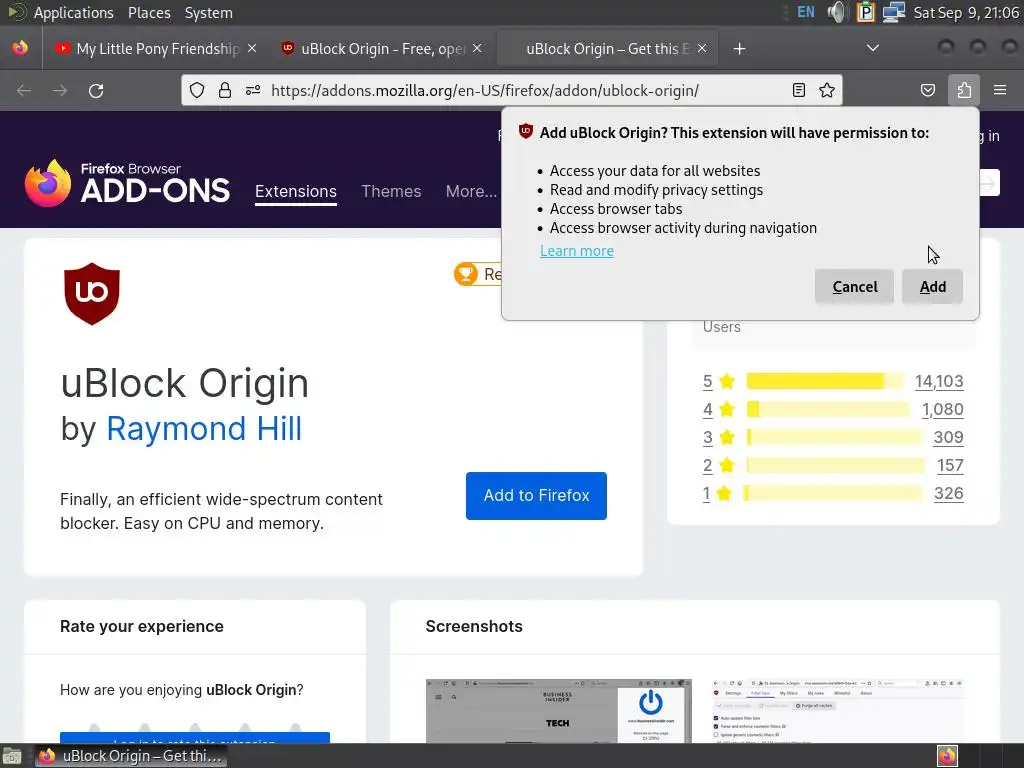Open the Firefox hamburger menu
The width and height of the screenshot is (1024, 768).
tap(1000, 90)
